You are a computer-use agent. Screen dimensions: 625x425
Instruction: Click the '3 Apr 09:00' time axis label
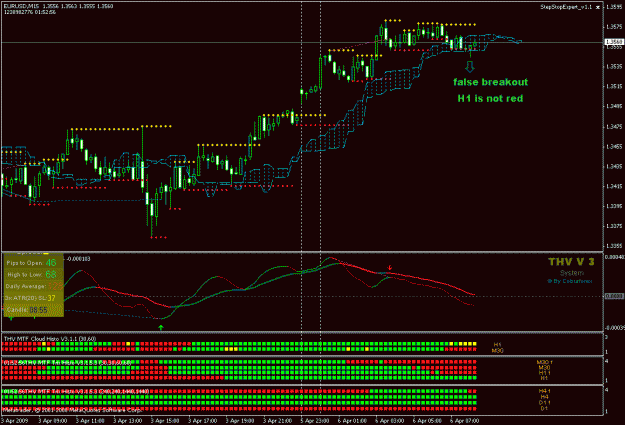pos(53,421)
